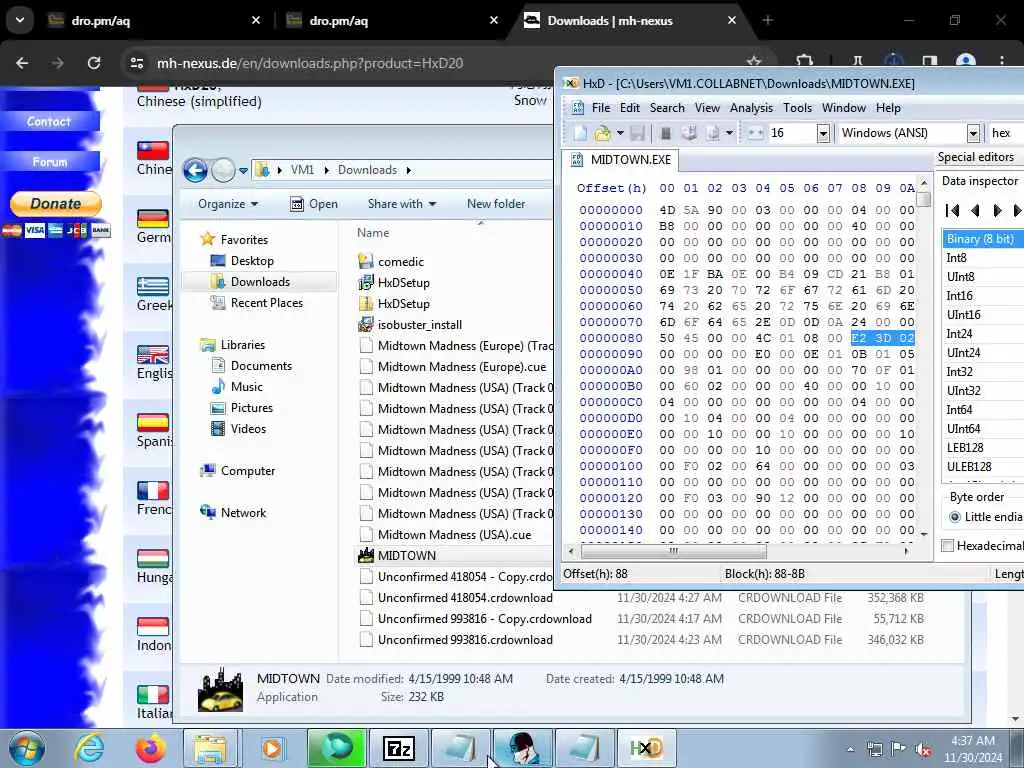Go to previous byte in Data inspector
Screen dimensions: 1024x768
(x=975, y=210)
